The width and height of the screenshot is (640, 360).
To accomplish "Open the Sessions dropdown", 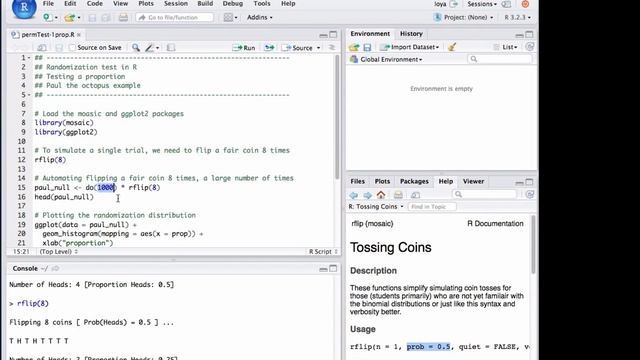I will point(482,4).
